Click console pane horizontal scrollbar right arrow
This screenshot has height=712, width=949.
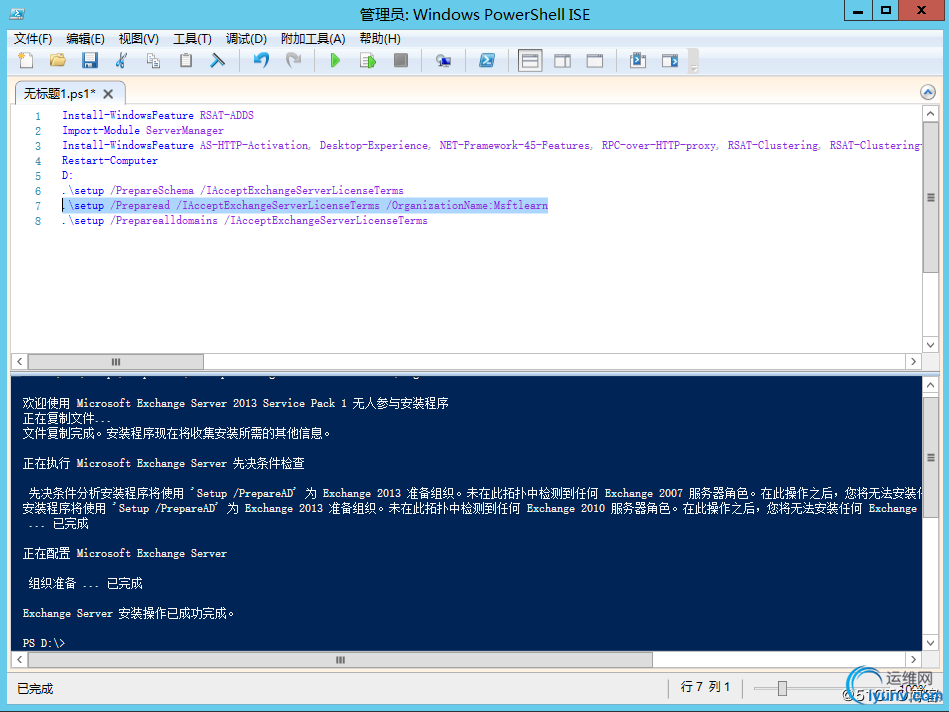913,659
